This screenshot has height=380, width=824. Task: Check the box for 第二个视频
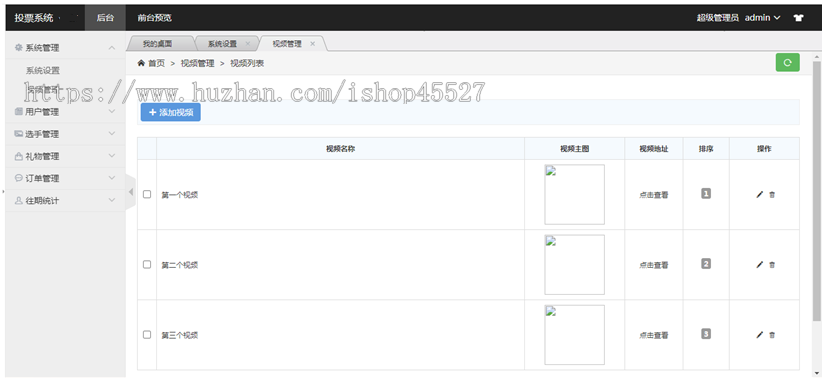[x=147, y=264]
